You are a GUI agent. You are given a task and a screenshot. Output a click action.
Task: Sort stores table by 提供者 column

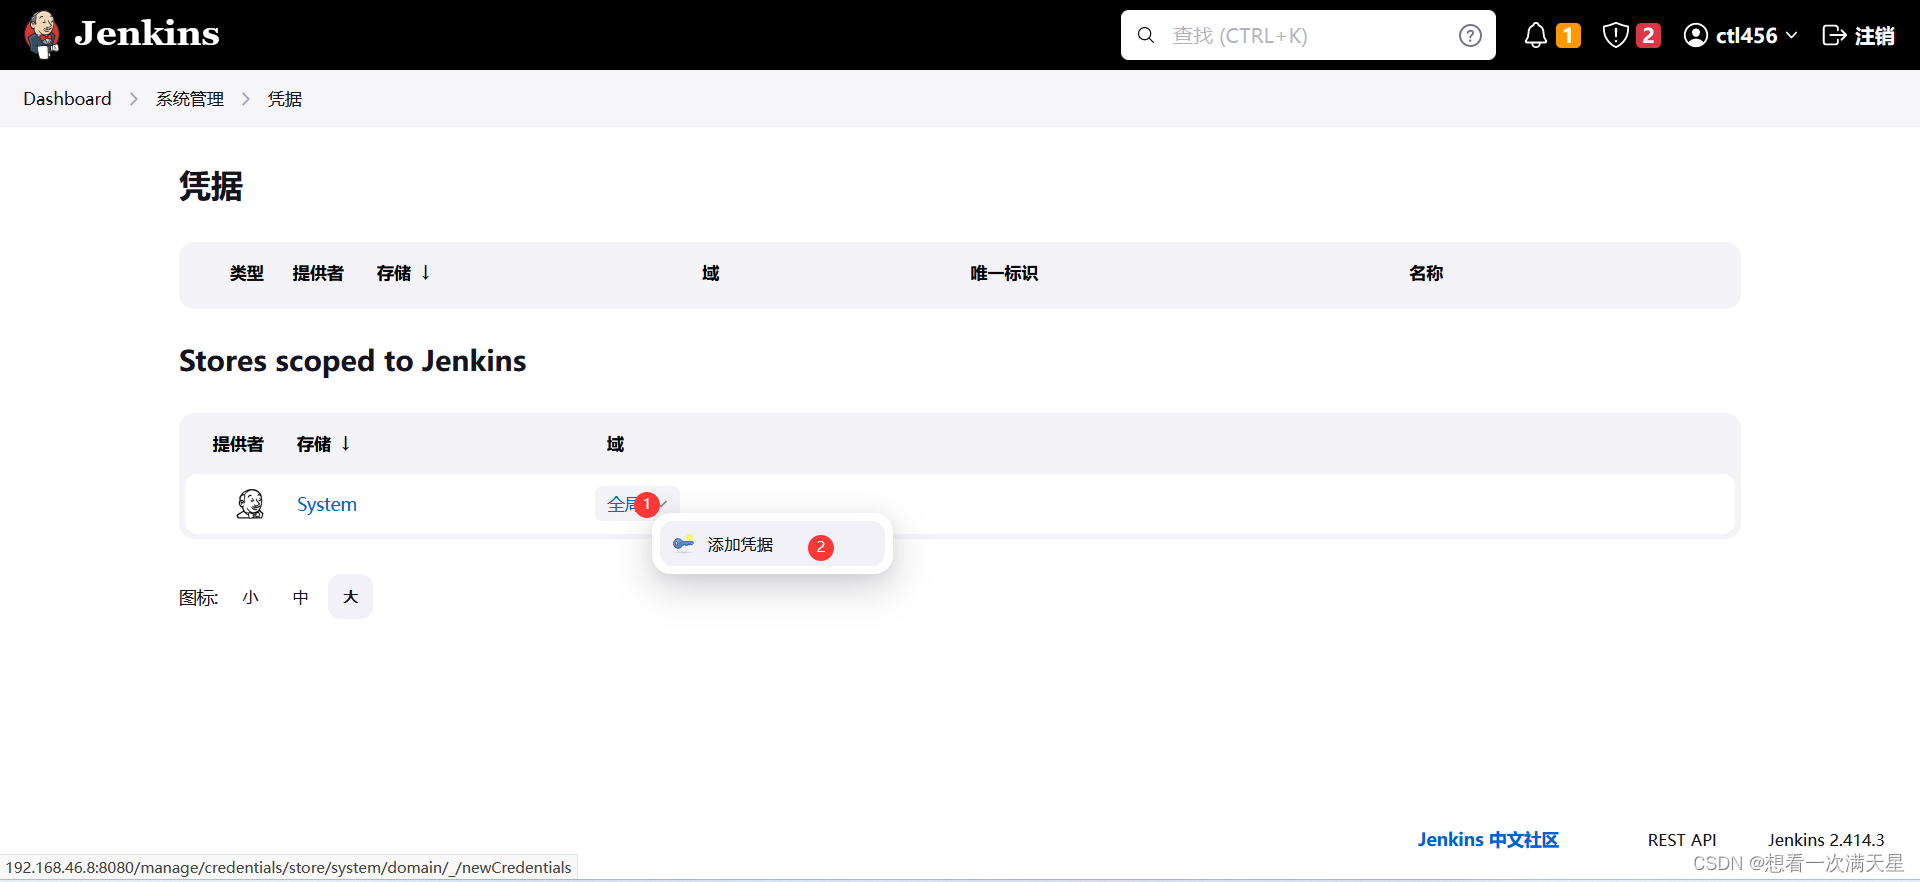pos(238,444)
